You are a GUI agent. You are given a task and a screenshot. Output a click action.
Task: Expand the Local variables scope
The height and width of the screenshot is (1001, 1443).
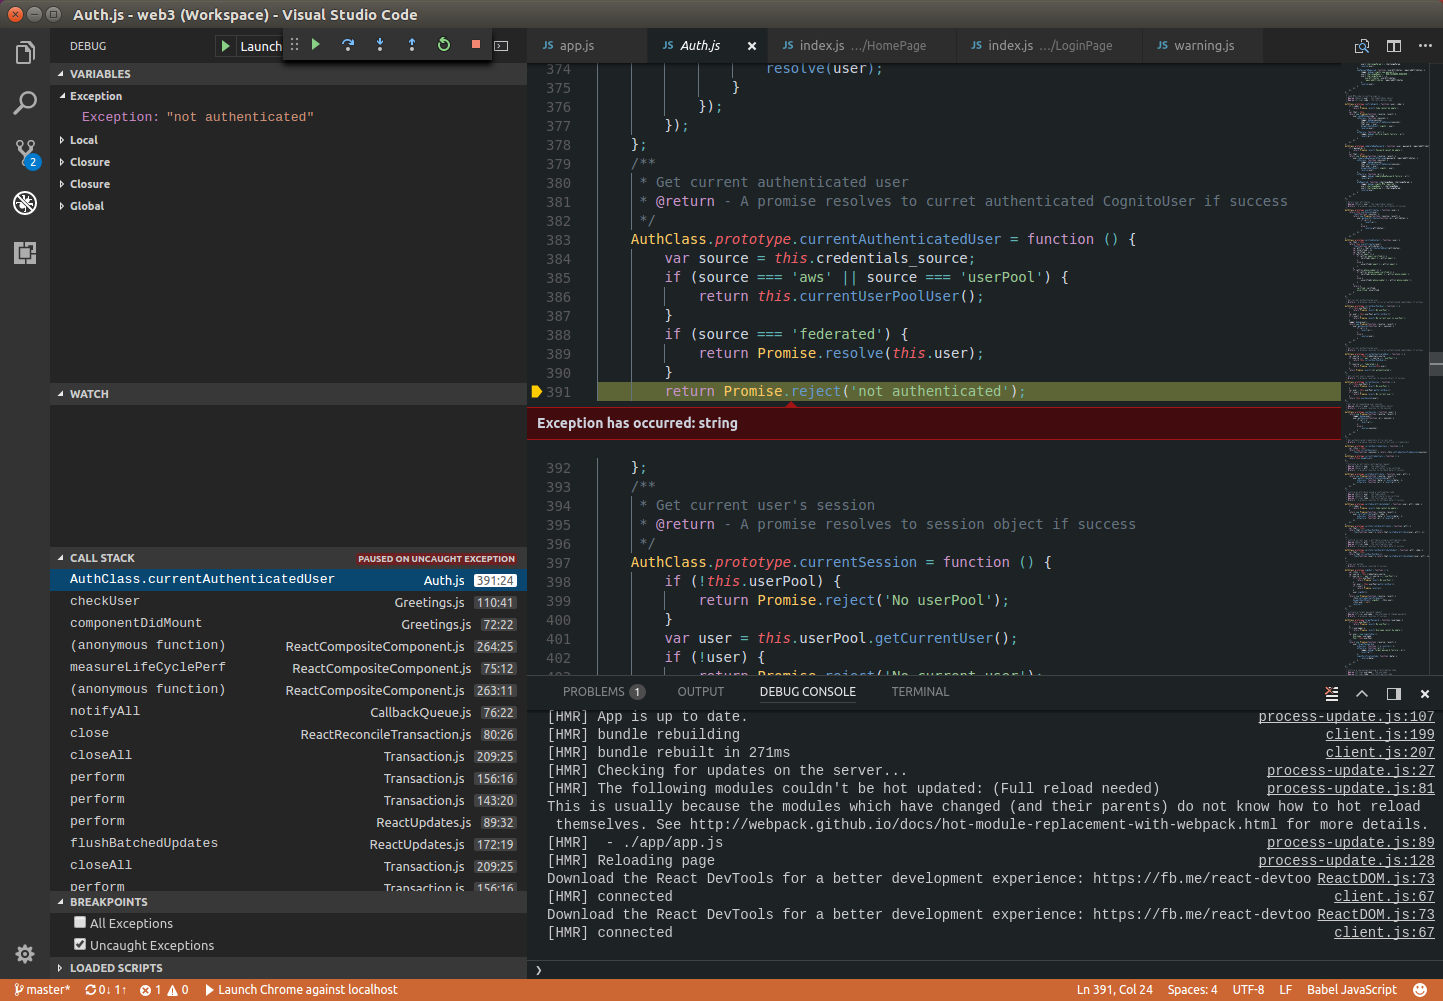click(62, 140)
